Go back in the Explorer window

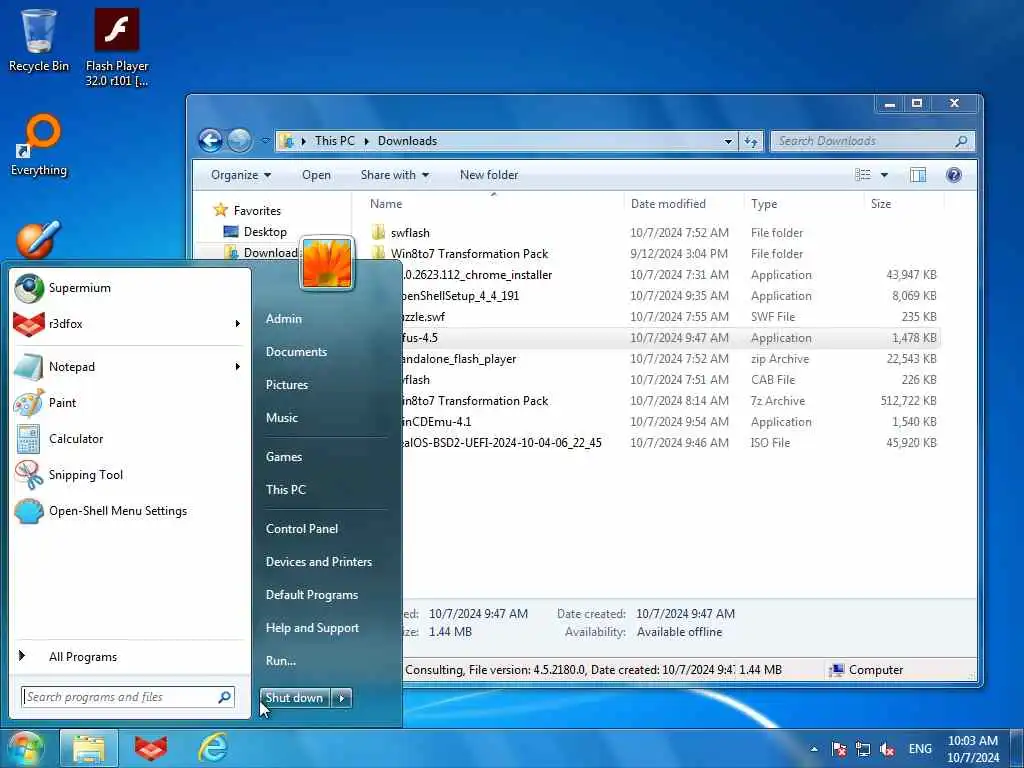(x=210, y=140)
